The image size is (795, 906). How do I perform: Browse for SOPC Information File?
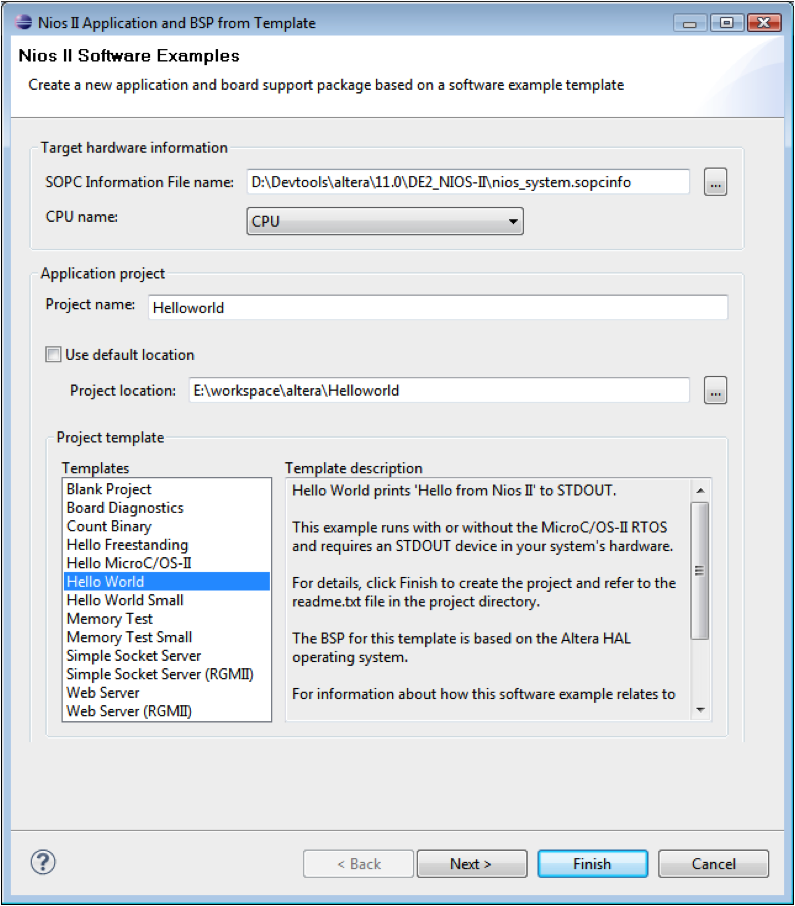pyautogui.click(x=715, y=182)
